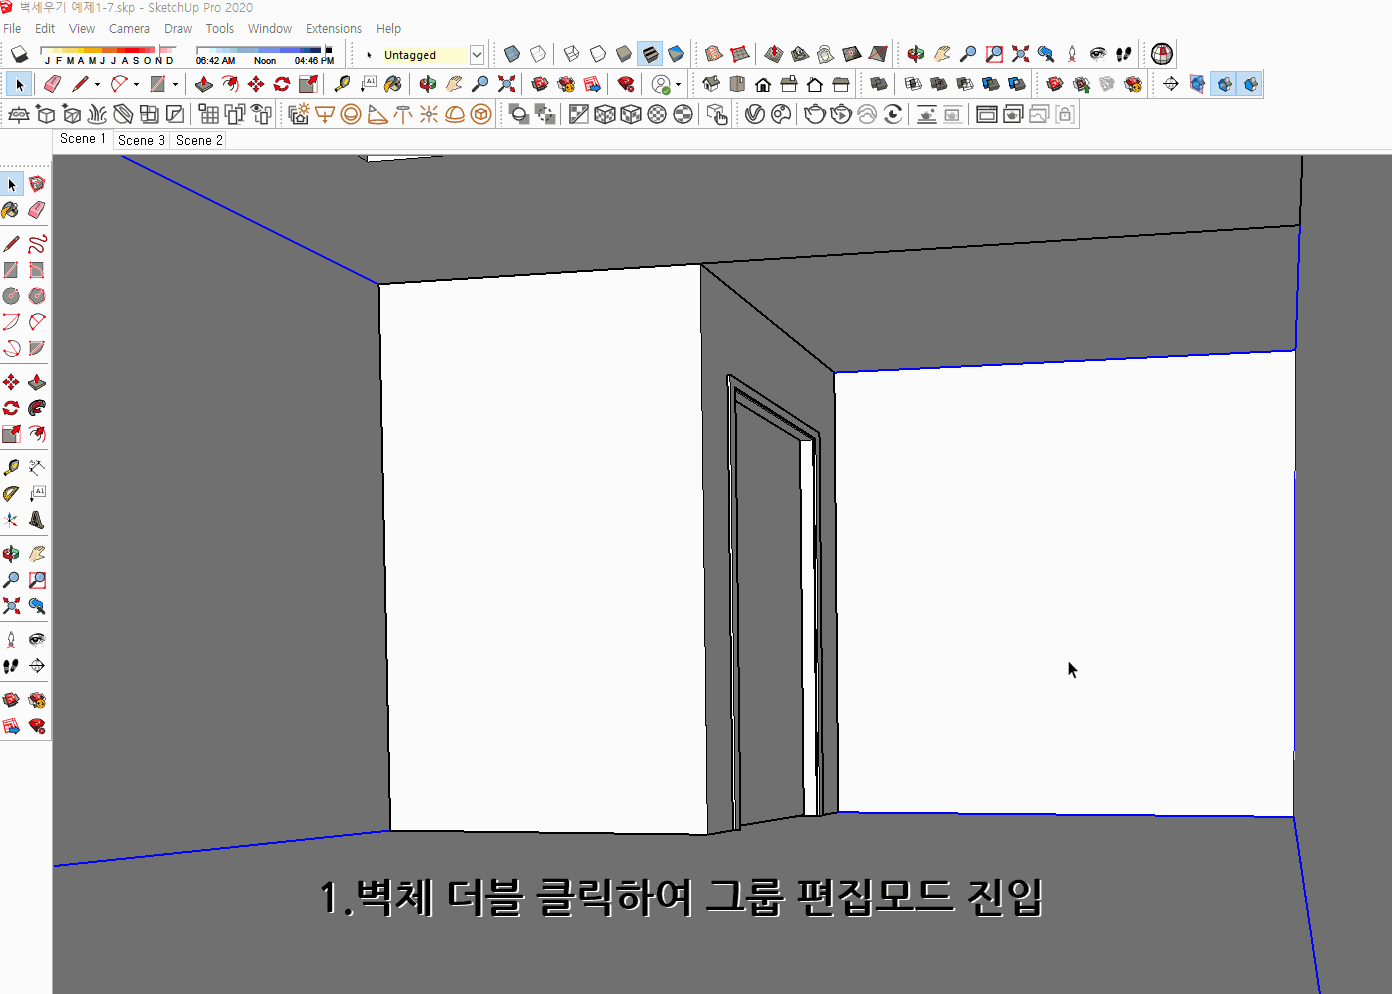Screen dimensions: 1392x994
Task: Open the Arc tool dropdown arrow
Action: click(x=136, y=84)
